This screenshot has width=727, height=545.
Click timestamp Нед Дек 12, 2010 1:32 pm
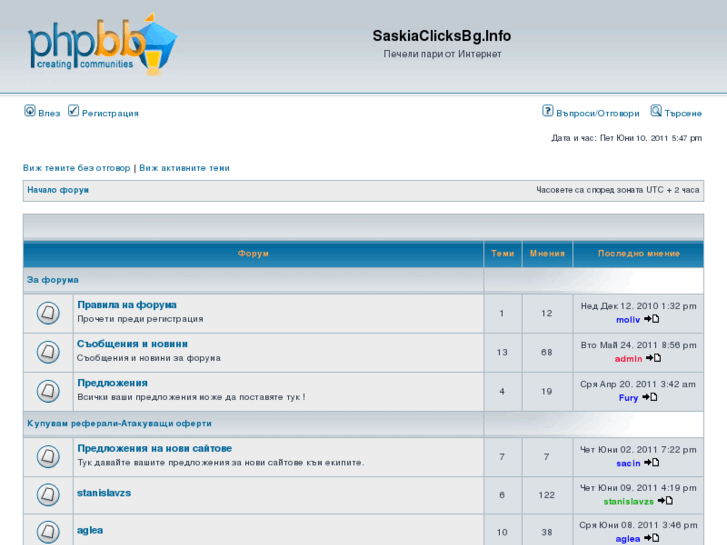pos(638,306)
